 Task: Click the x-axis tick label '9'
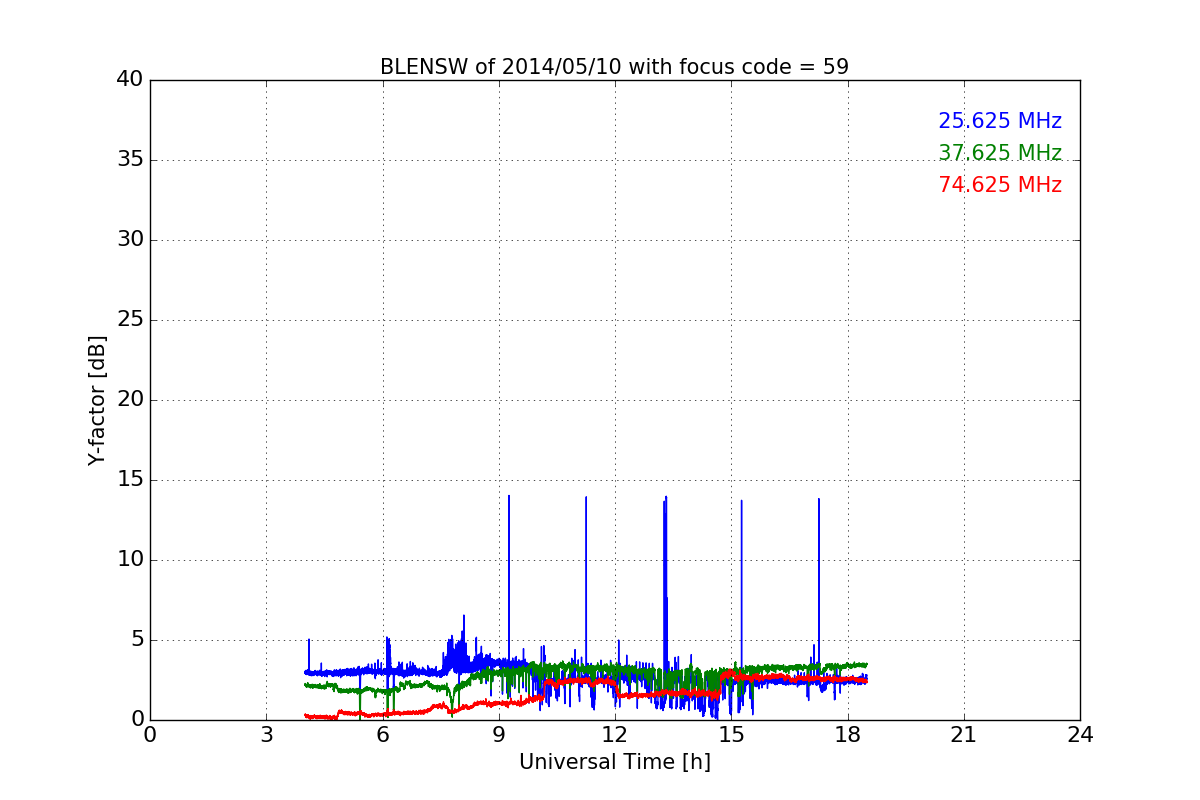point(499,735)
